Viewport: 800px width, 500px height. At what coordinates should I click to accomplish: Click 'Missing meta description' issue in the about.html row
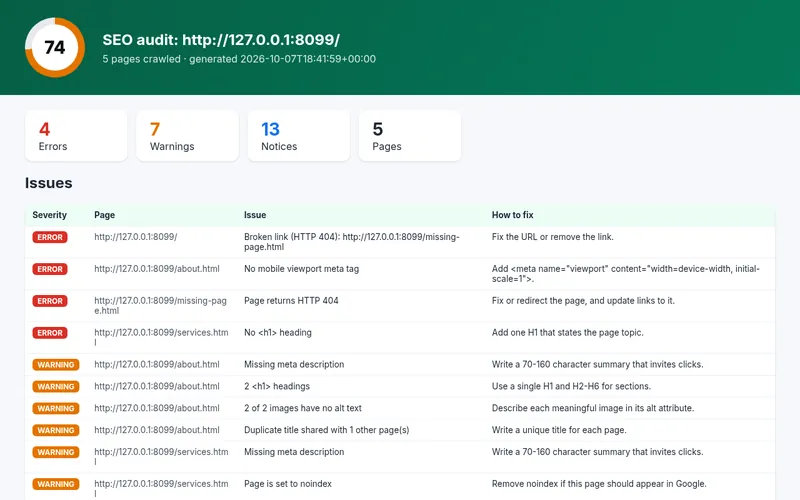click(294, 364)
